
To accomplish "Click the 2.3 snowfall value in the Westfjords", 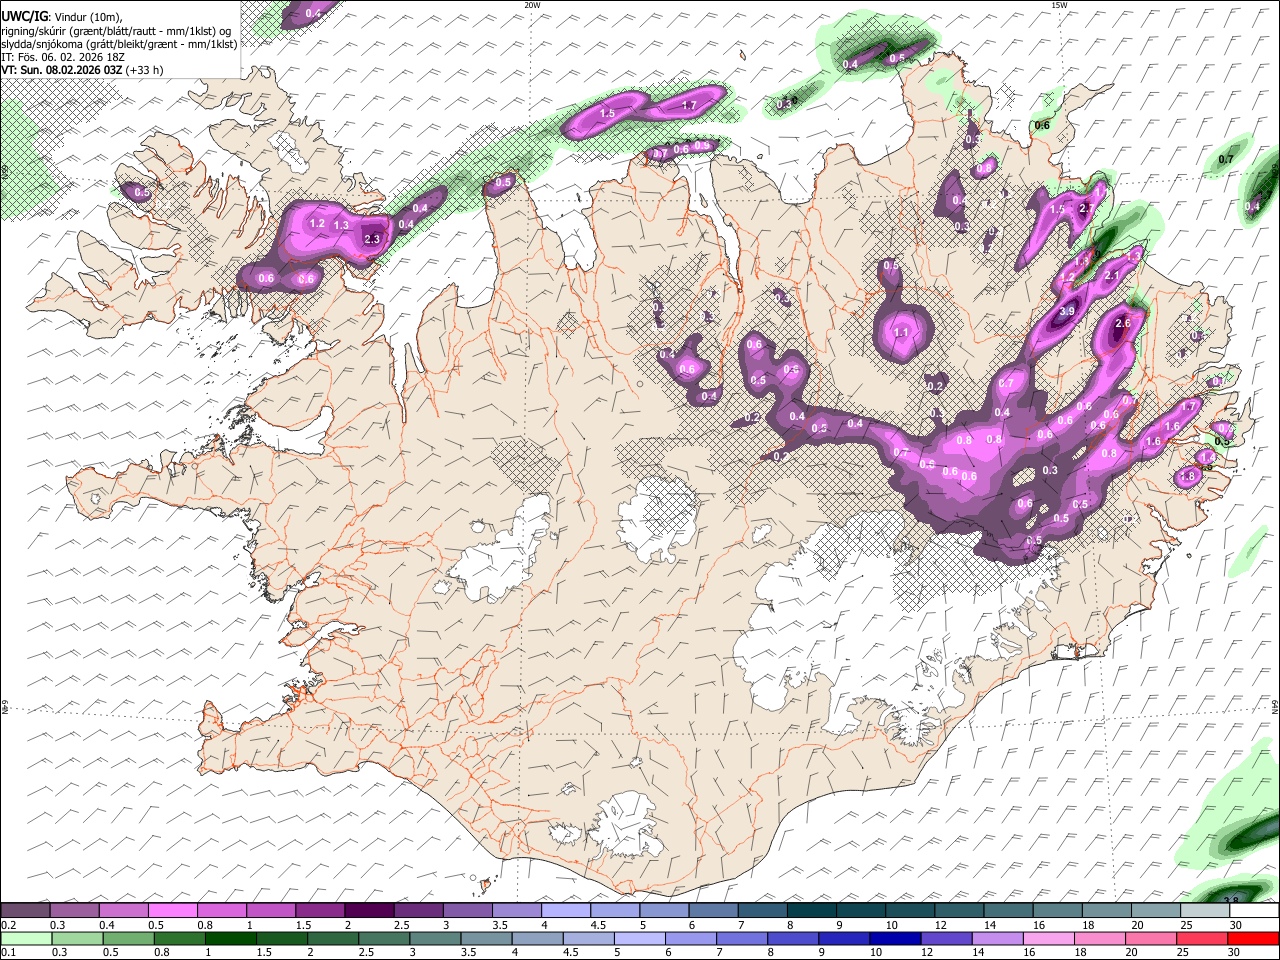I will [x=373, y=239].
